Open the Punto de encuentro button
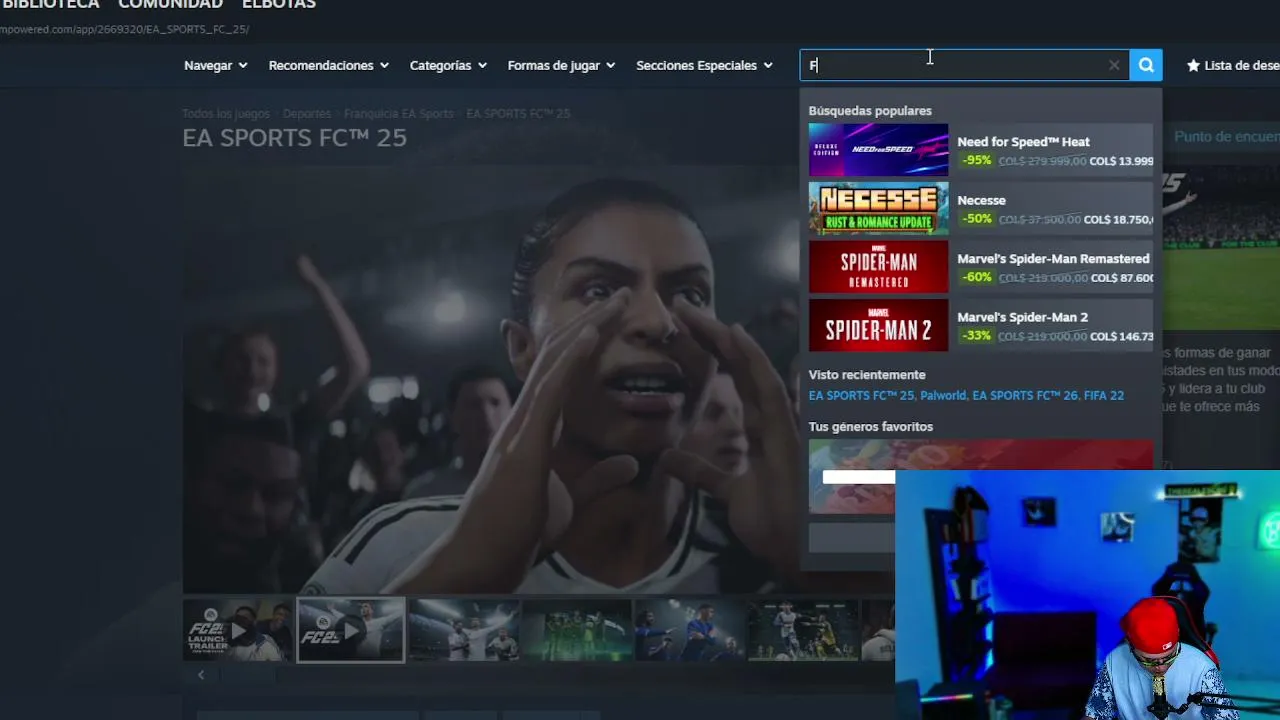 1227,136
